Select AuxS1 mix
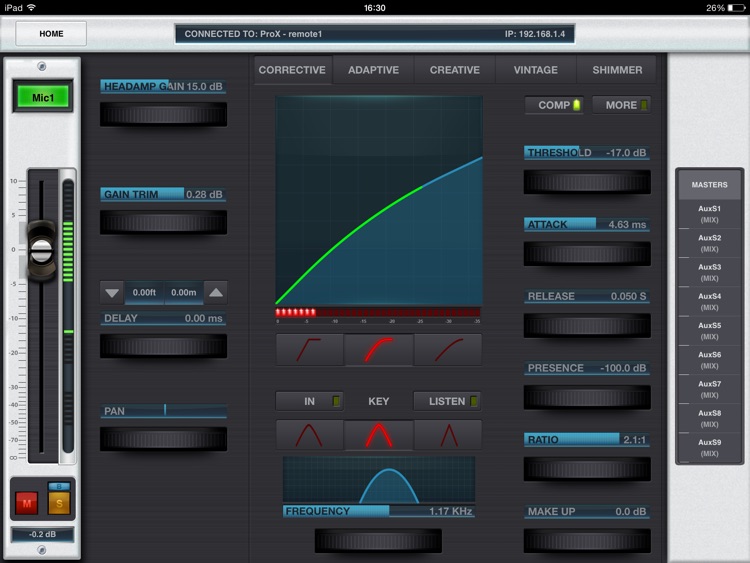The image size is (750, 563). point(709,214)
